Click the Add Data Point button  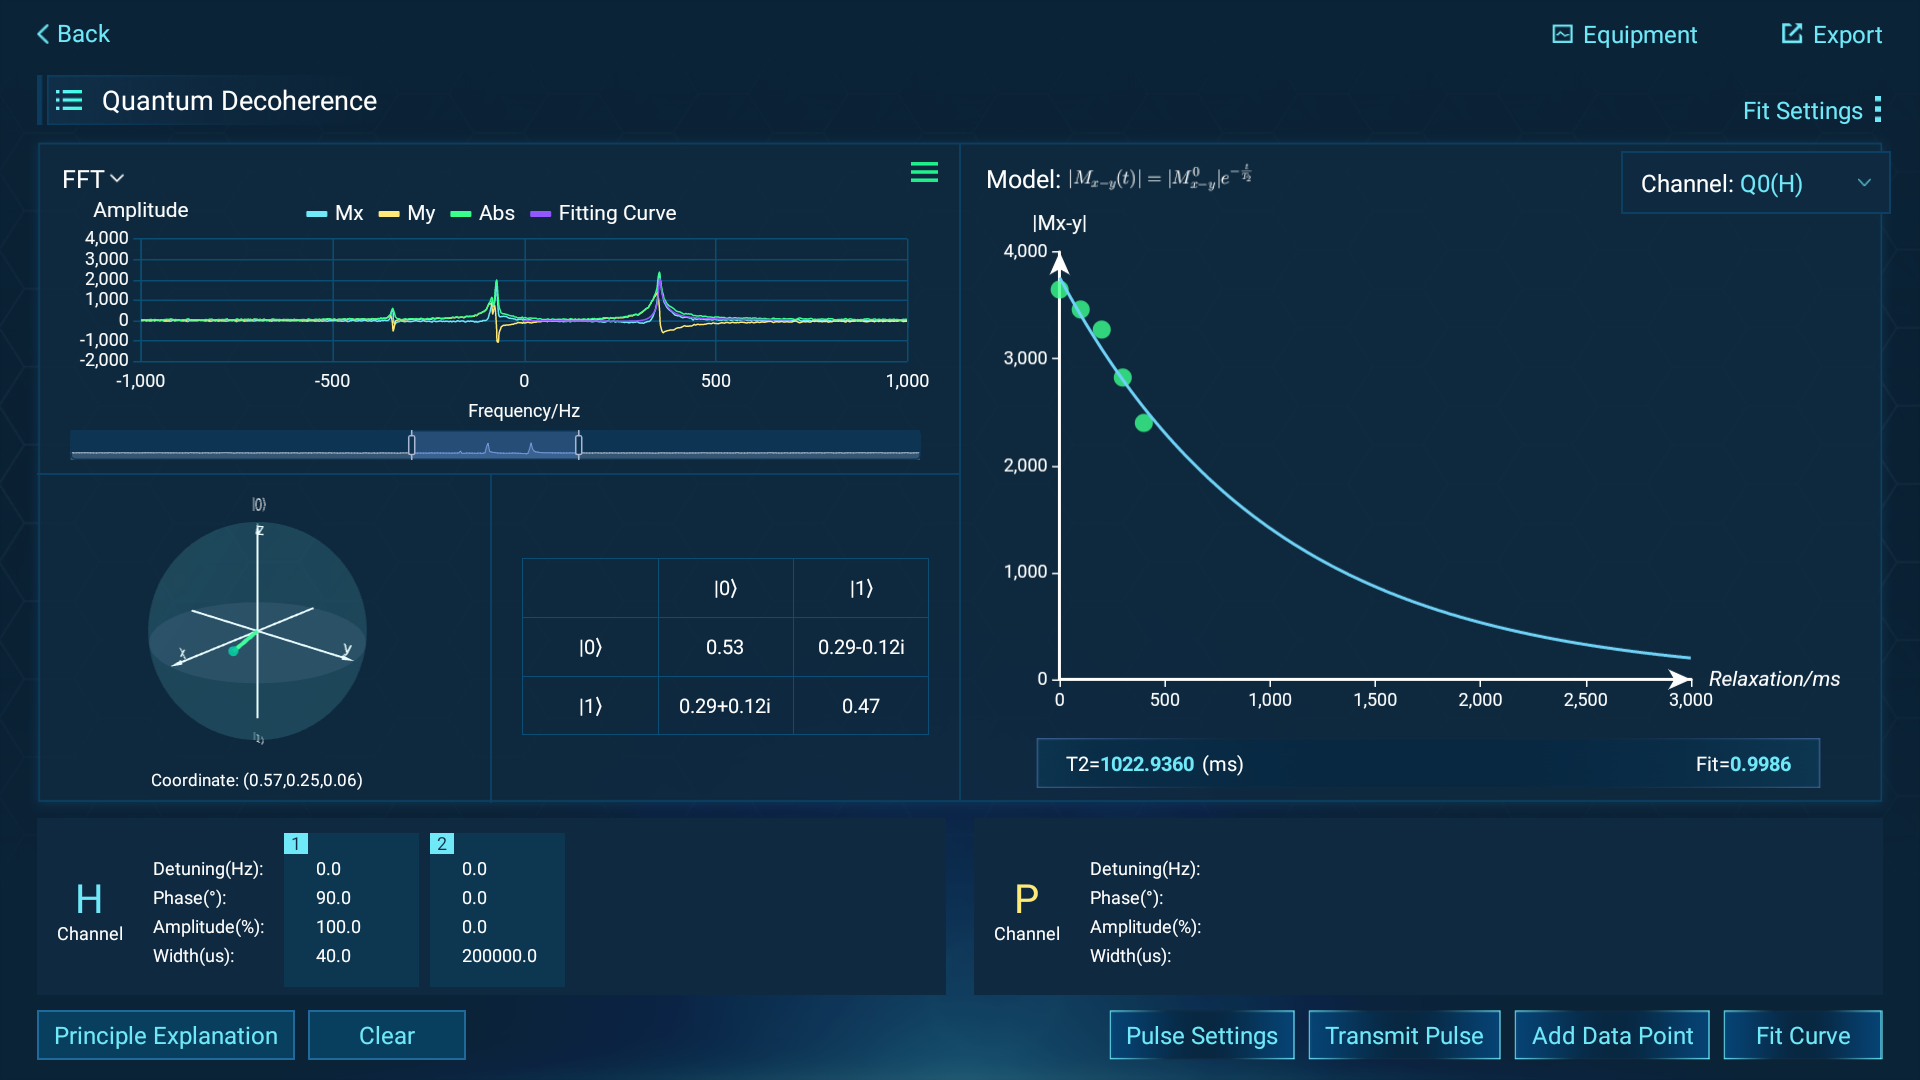tap(1611, 1035)
